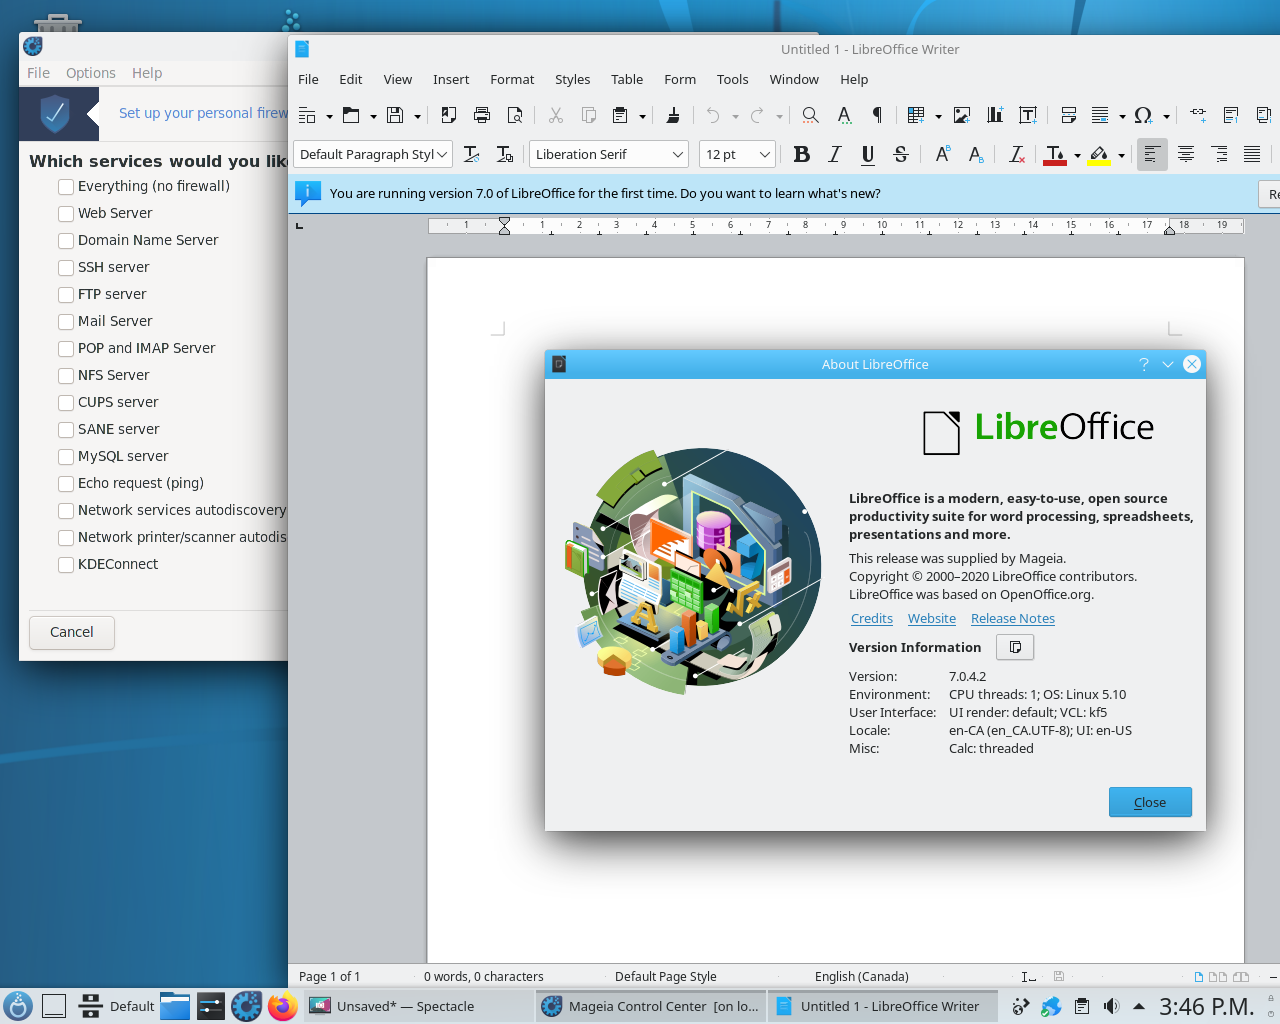Expand the Insert Table dropdown arrow
The image size is (1280, 1024).
point(938,116)
